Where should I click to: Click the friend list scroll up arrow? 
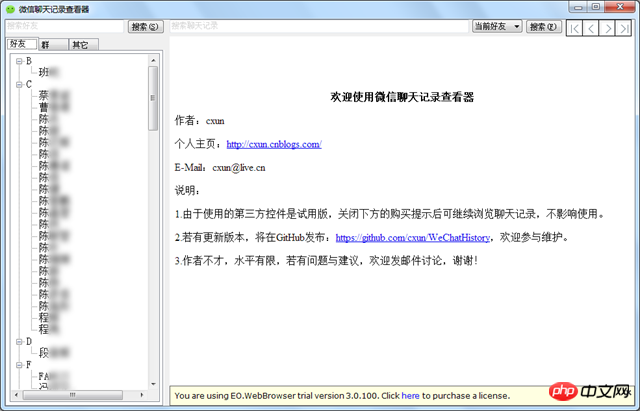(153, 60)
